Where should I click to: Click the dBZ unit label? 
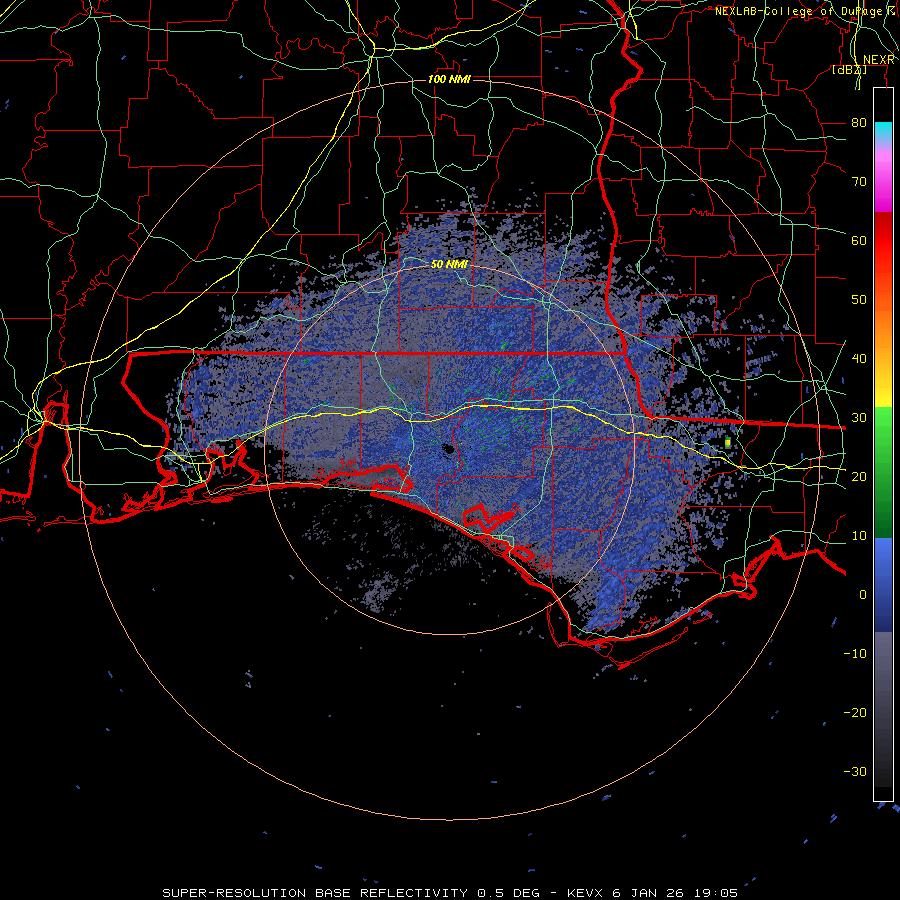click(849, 70)
